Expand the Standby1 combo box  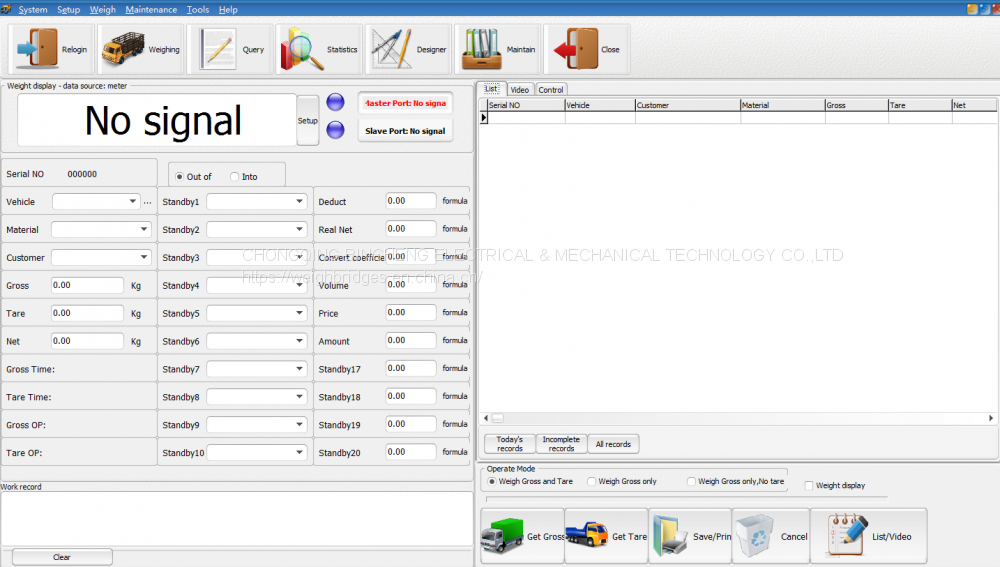click(x=299, y=202)
